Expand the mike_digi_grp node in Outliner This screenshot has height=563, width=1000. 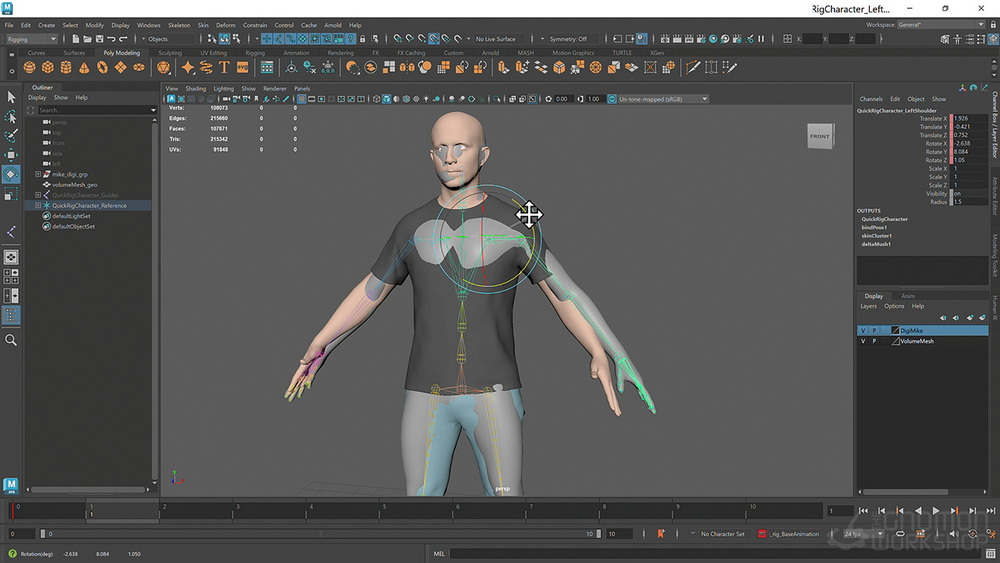pos(38,173)
